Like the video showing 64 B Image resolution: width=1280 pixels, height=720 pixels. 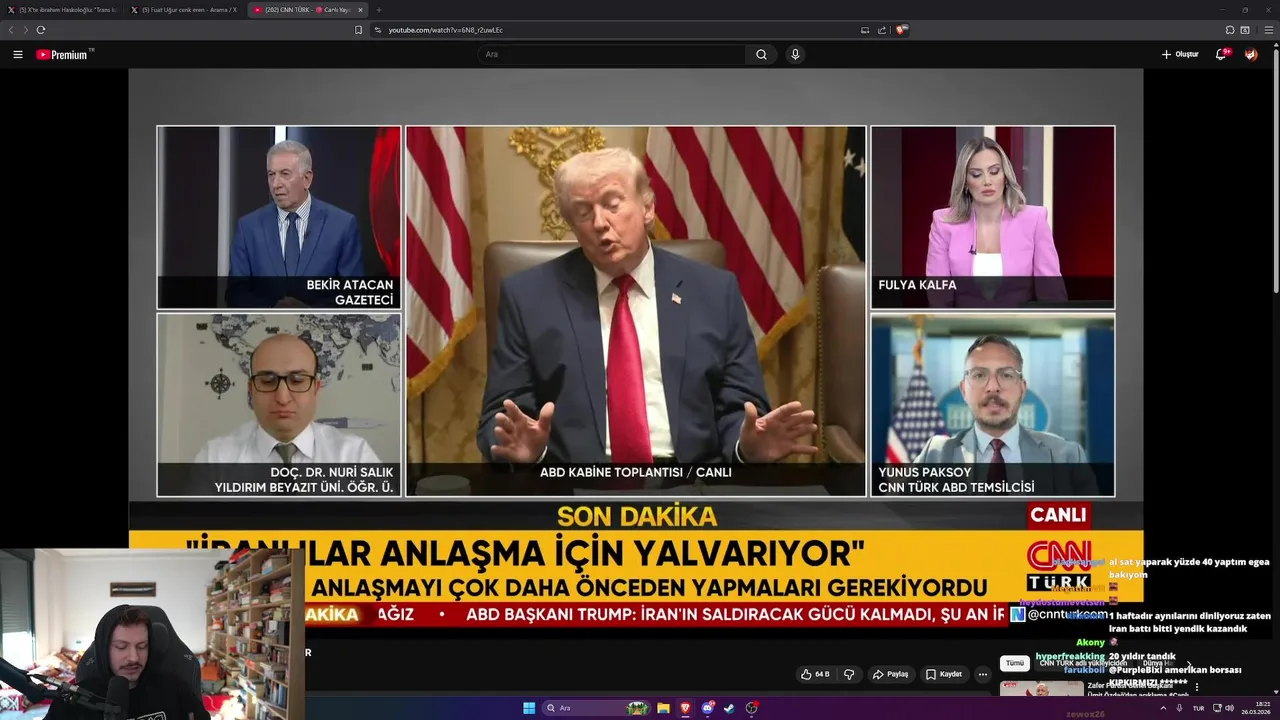click(x=815, y=674)
